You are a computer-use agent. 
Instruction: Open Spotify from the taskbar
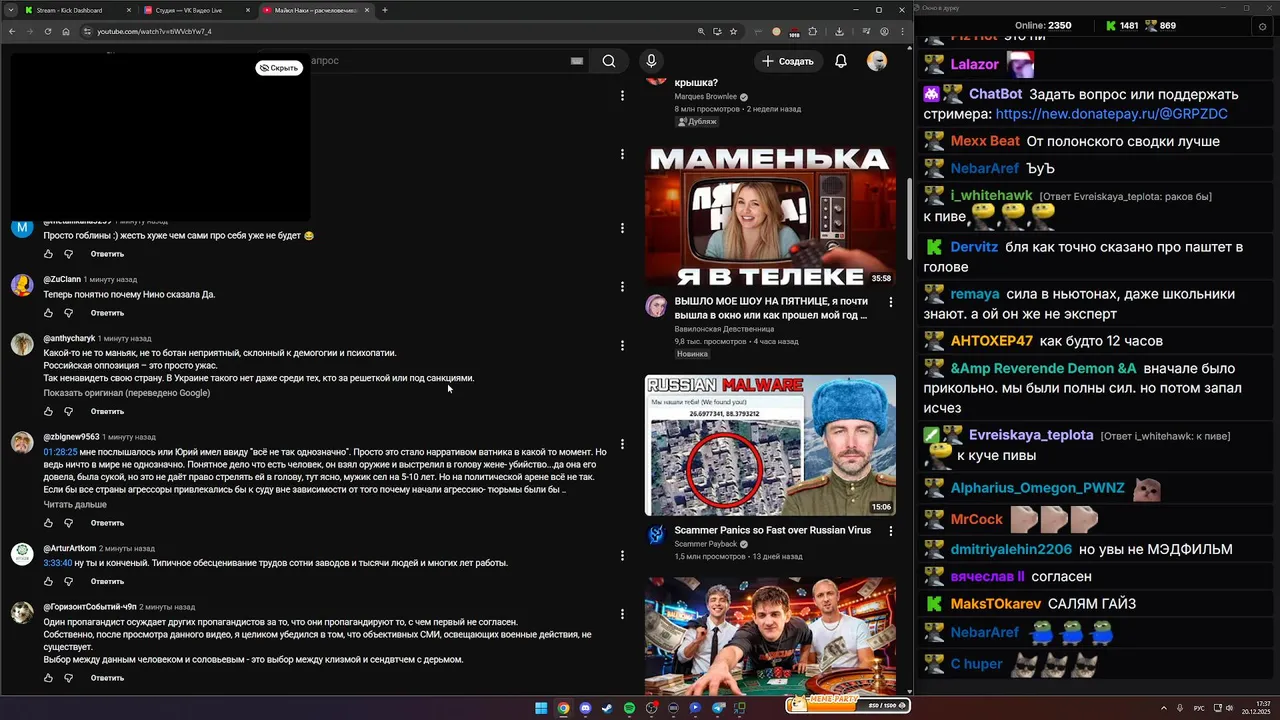tap(629, 708)
